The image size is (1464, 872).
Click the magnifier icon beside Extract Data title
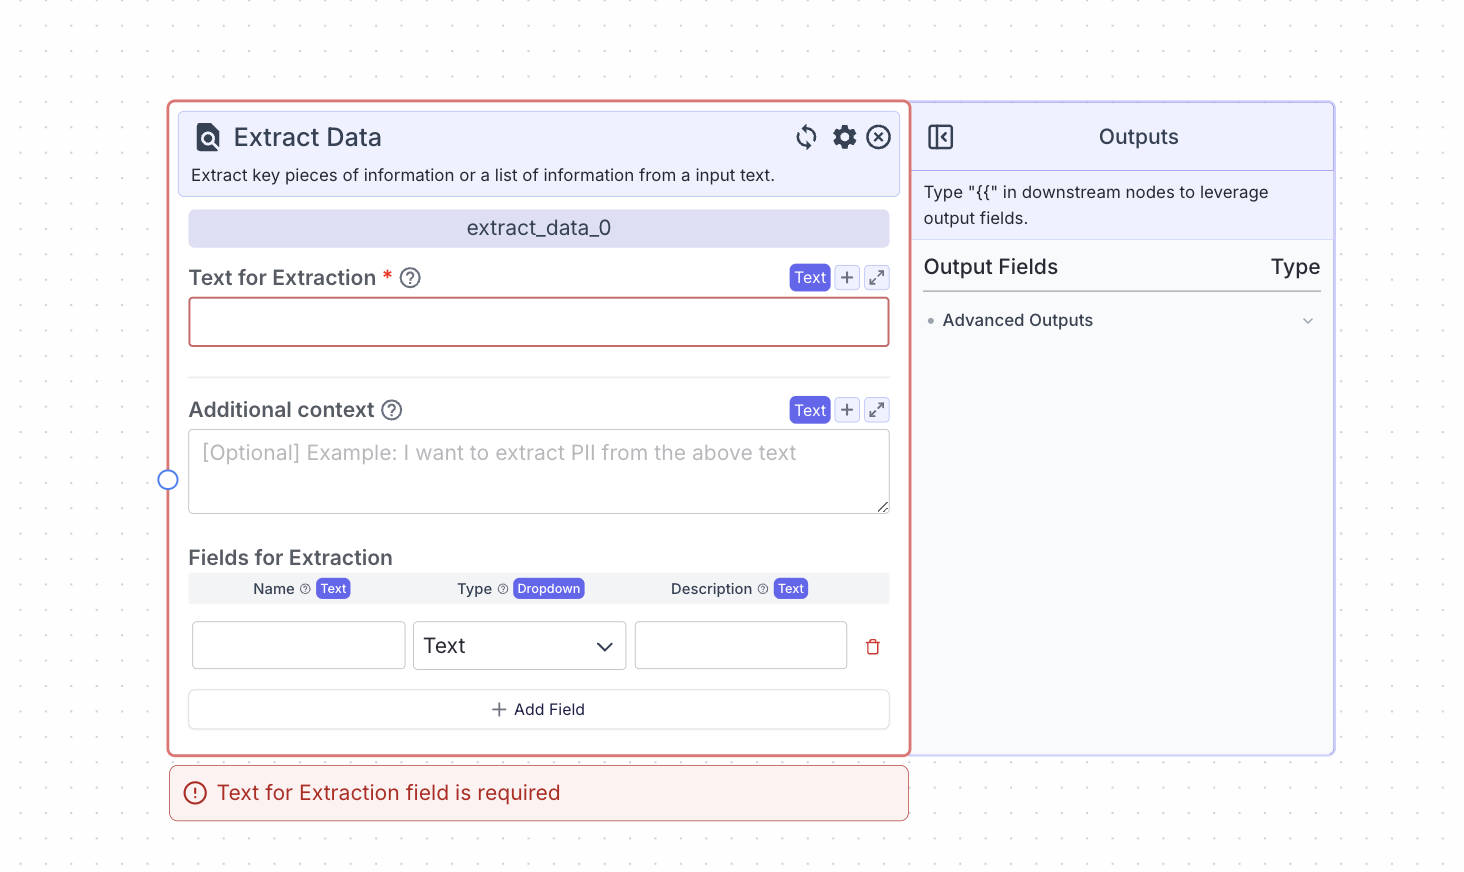coord(206,137)
